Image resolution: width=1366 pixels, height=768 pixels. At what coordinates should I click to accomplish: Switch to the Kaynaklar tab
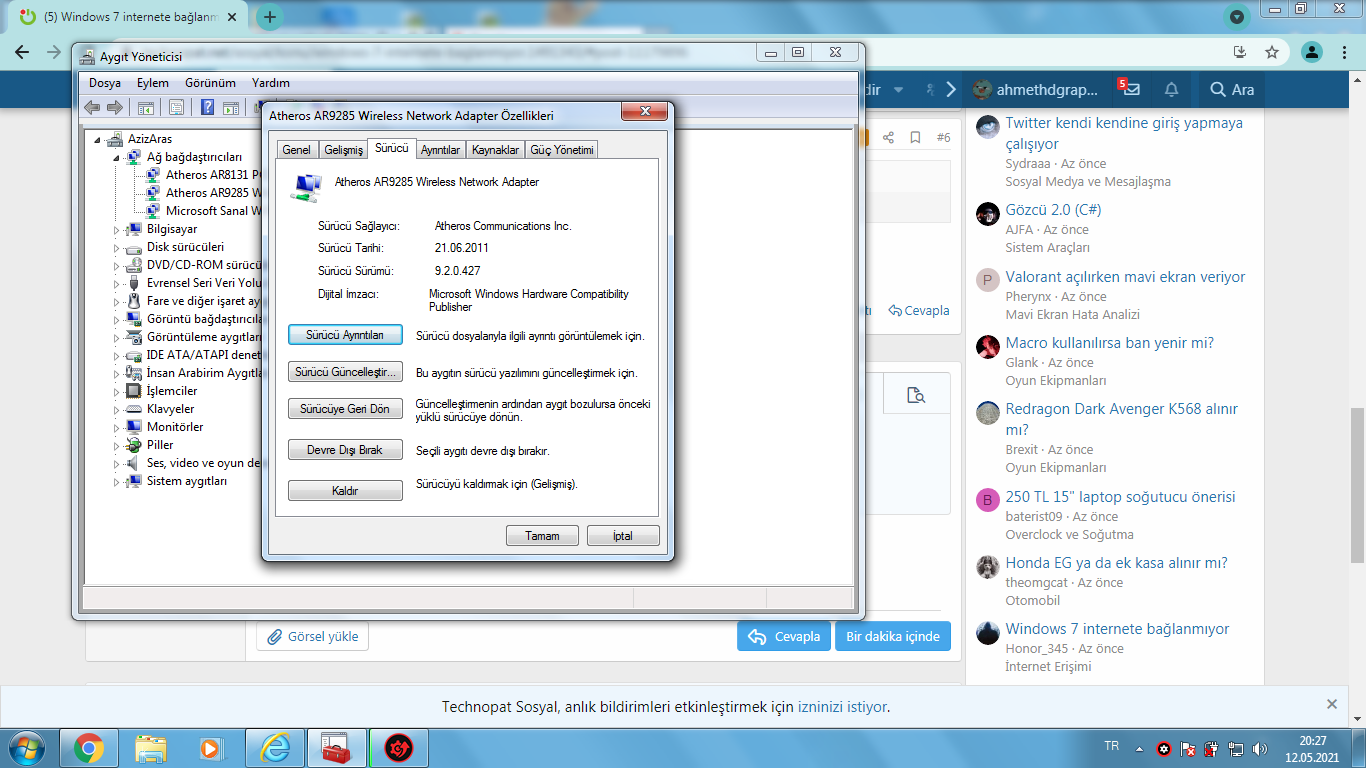click(495, 150)
